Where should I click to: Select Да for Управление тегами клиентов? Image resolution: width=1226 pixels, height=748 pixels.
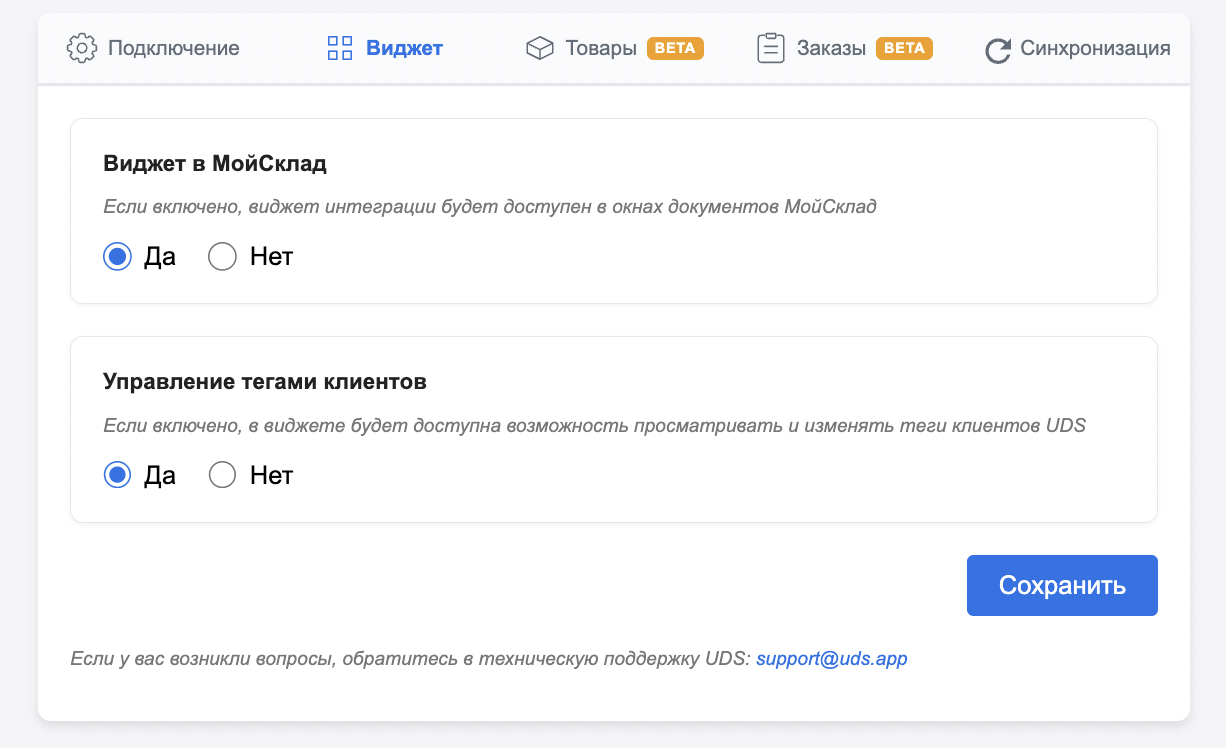[x=118, y=475]
